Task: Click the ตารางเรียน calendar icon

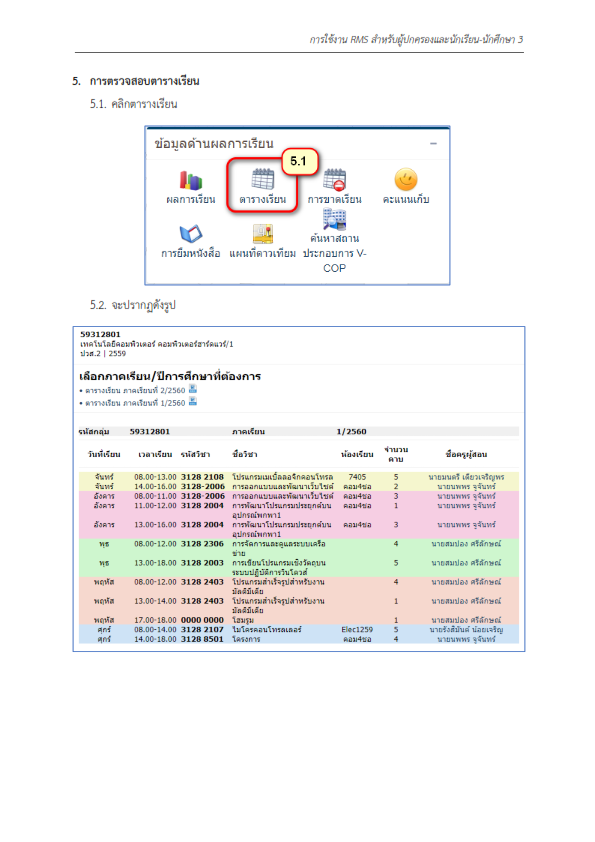Action: pyautogui.click(x=263, y=179)
